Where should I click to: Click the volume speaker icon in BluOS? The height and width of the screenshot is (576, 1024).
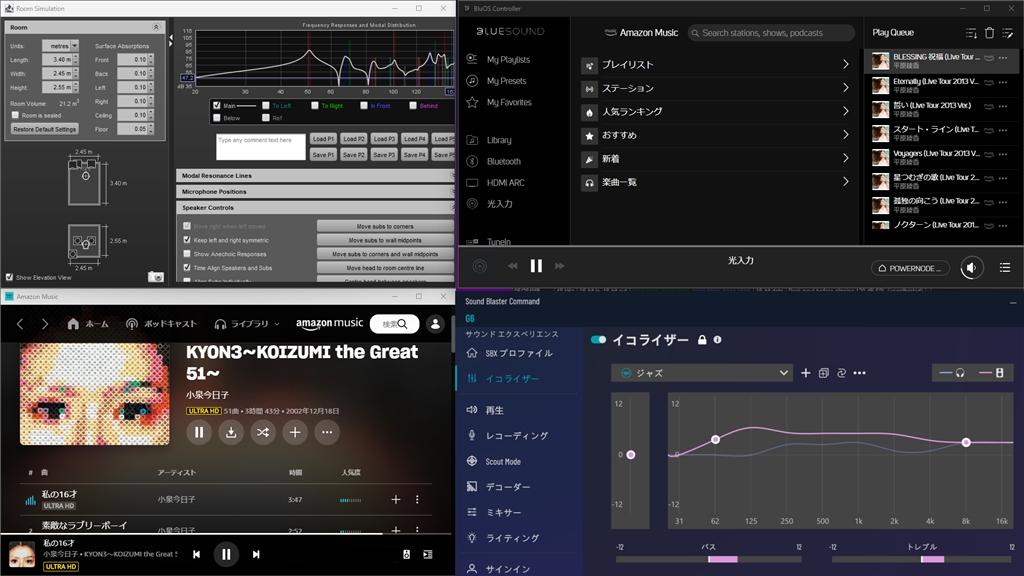click(972, 268)
